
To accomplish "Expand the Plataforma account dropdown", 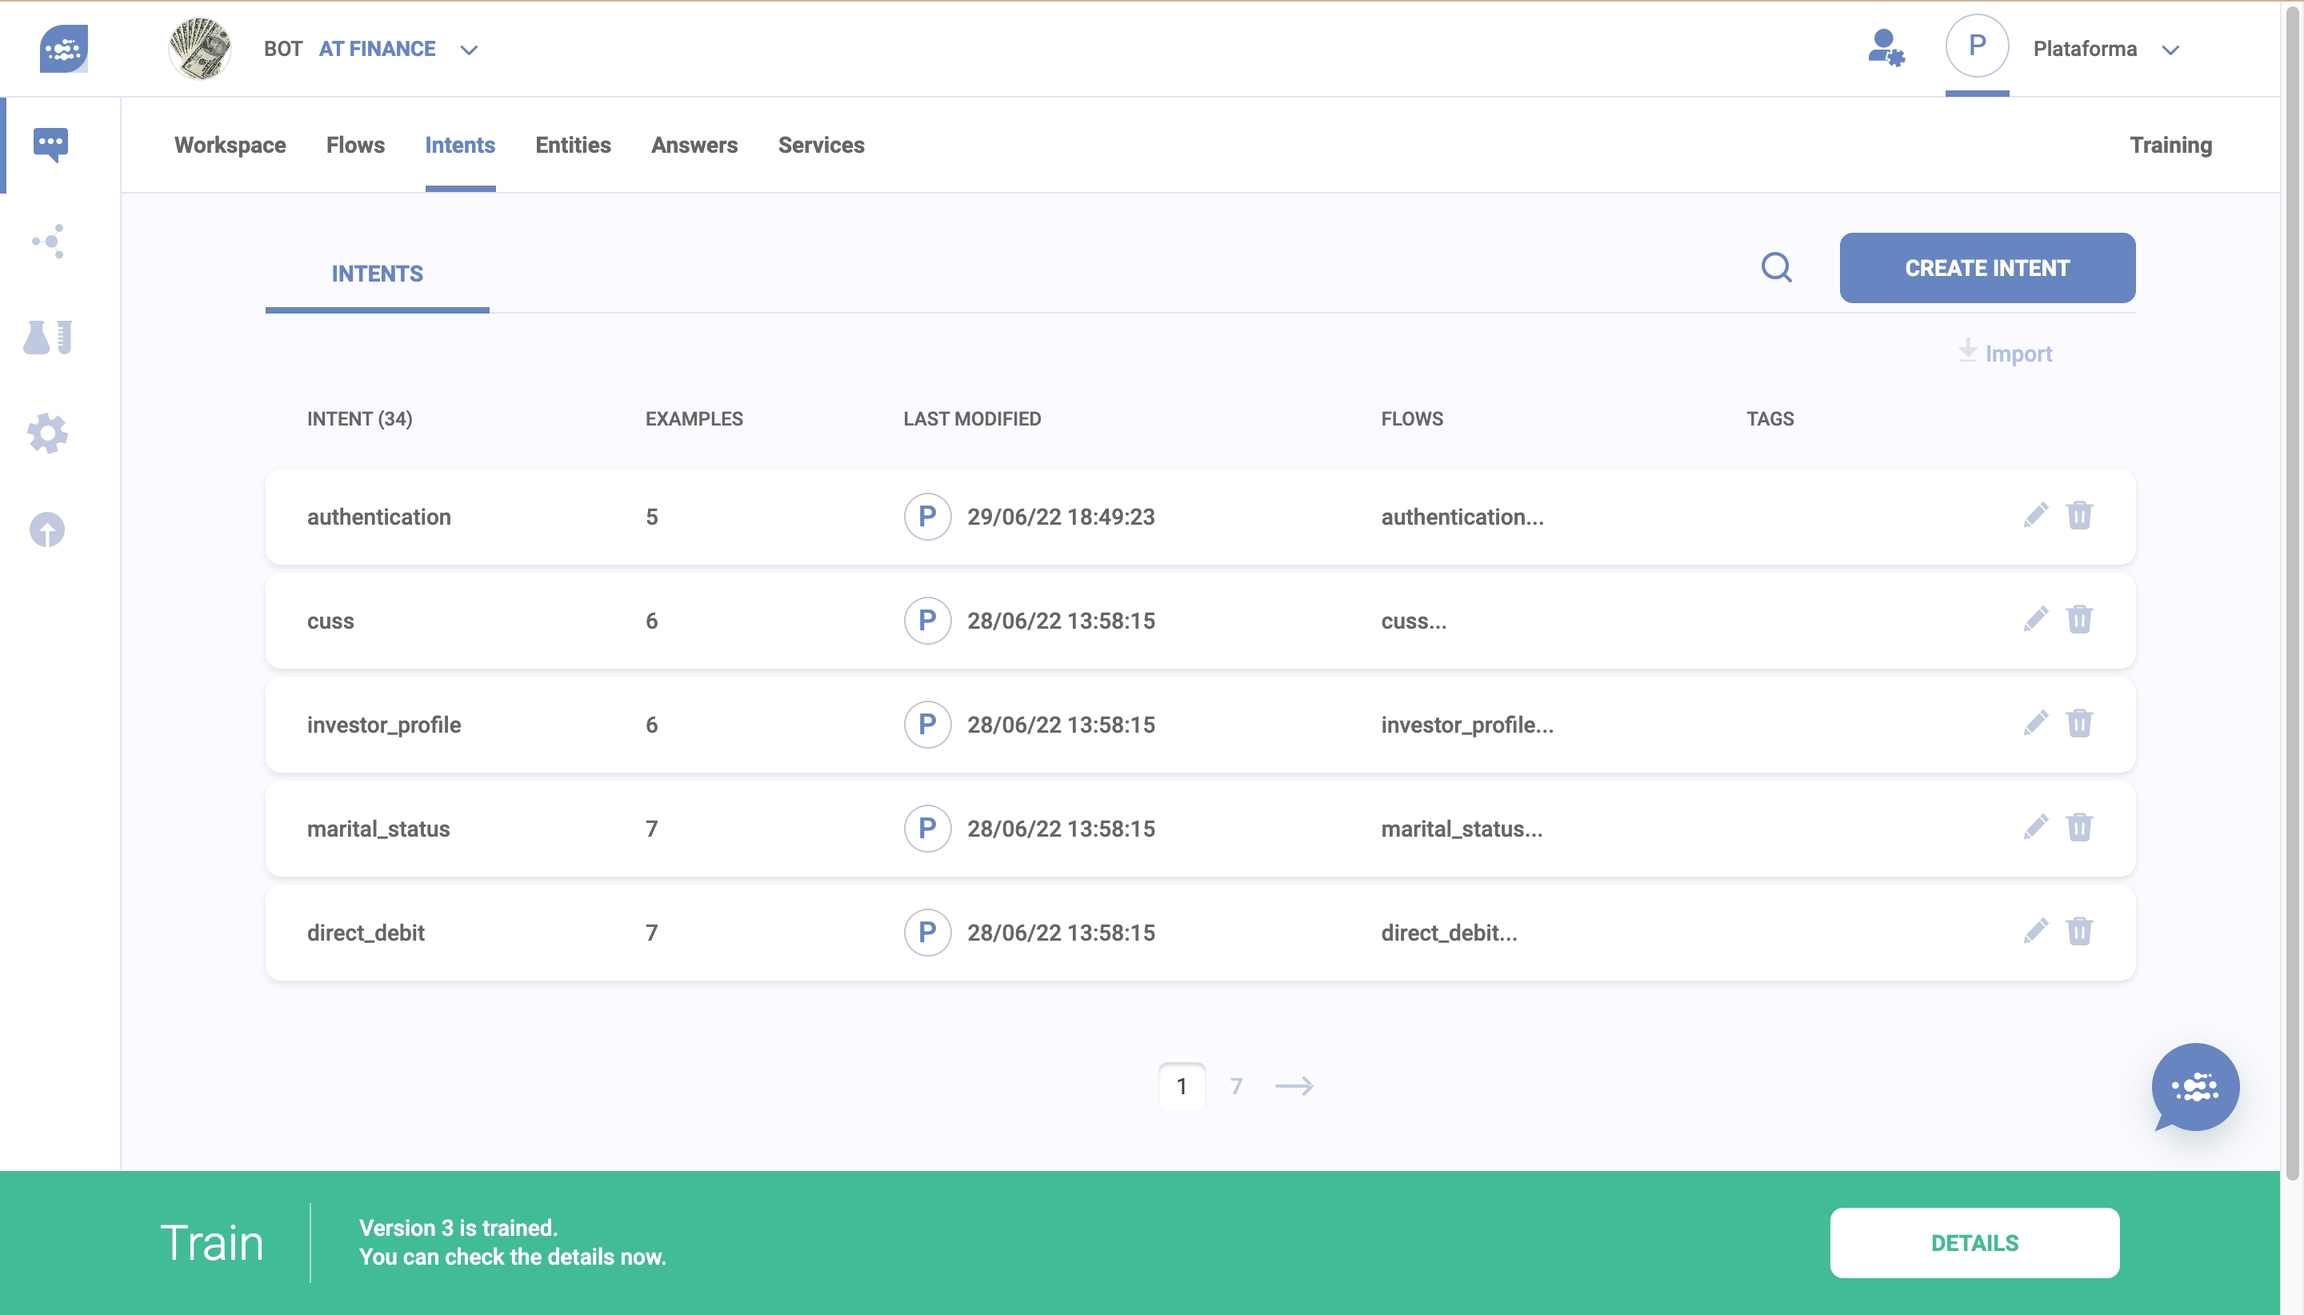I will pyautogui.click(x=2170, y=49).
